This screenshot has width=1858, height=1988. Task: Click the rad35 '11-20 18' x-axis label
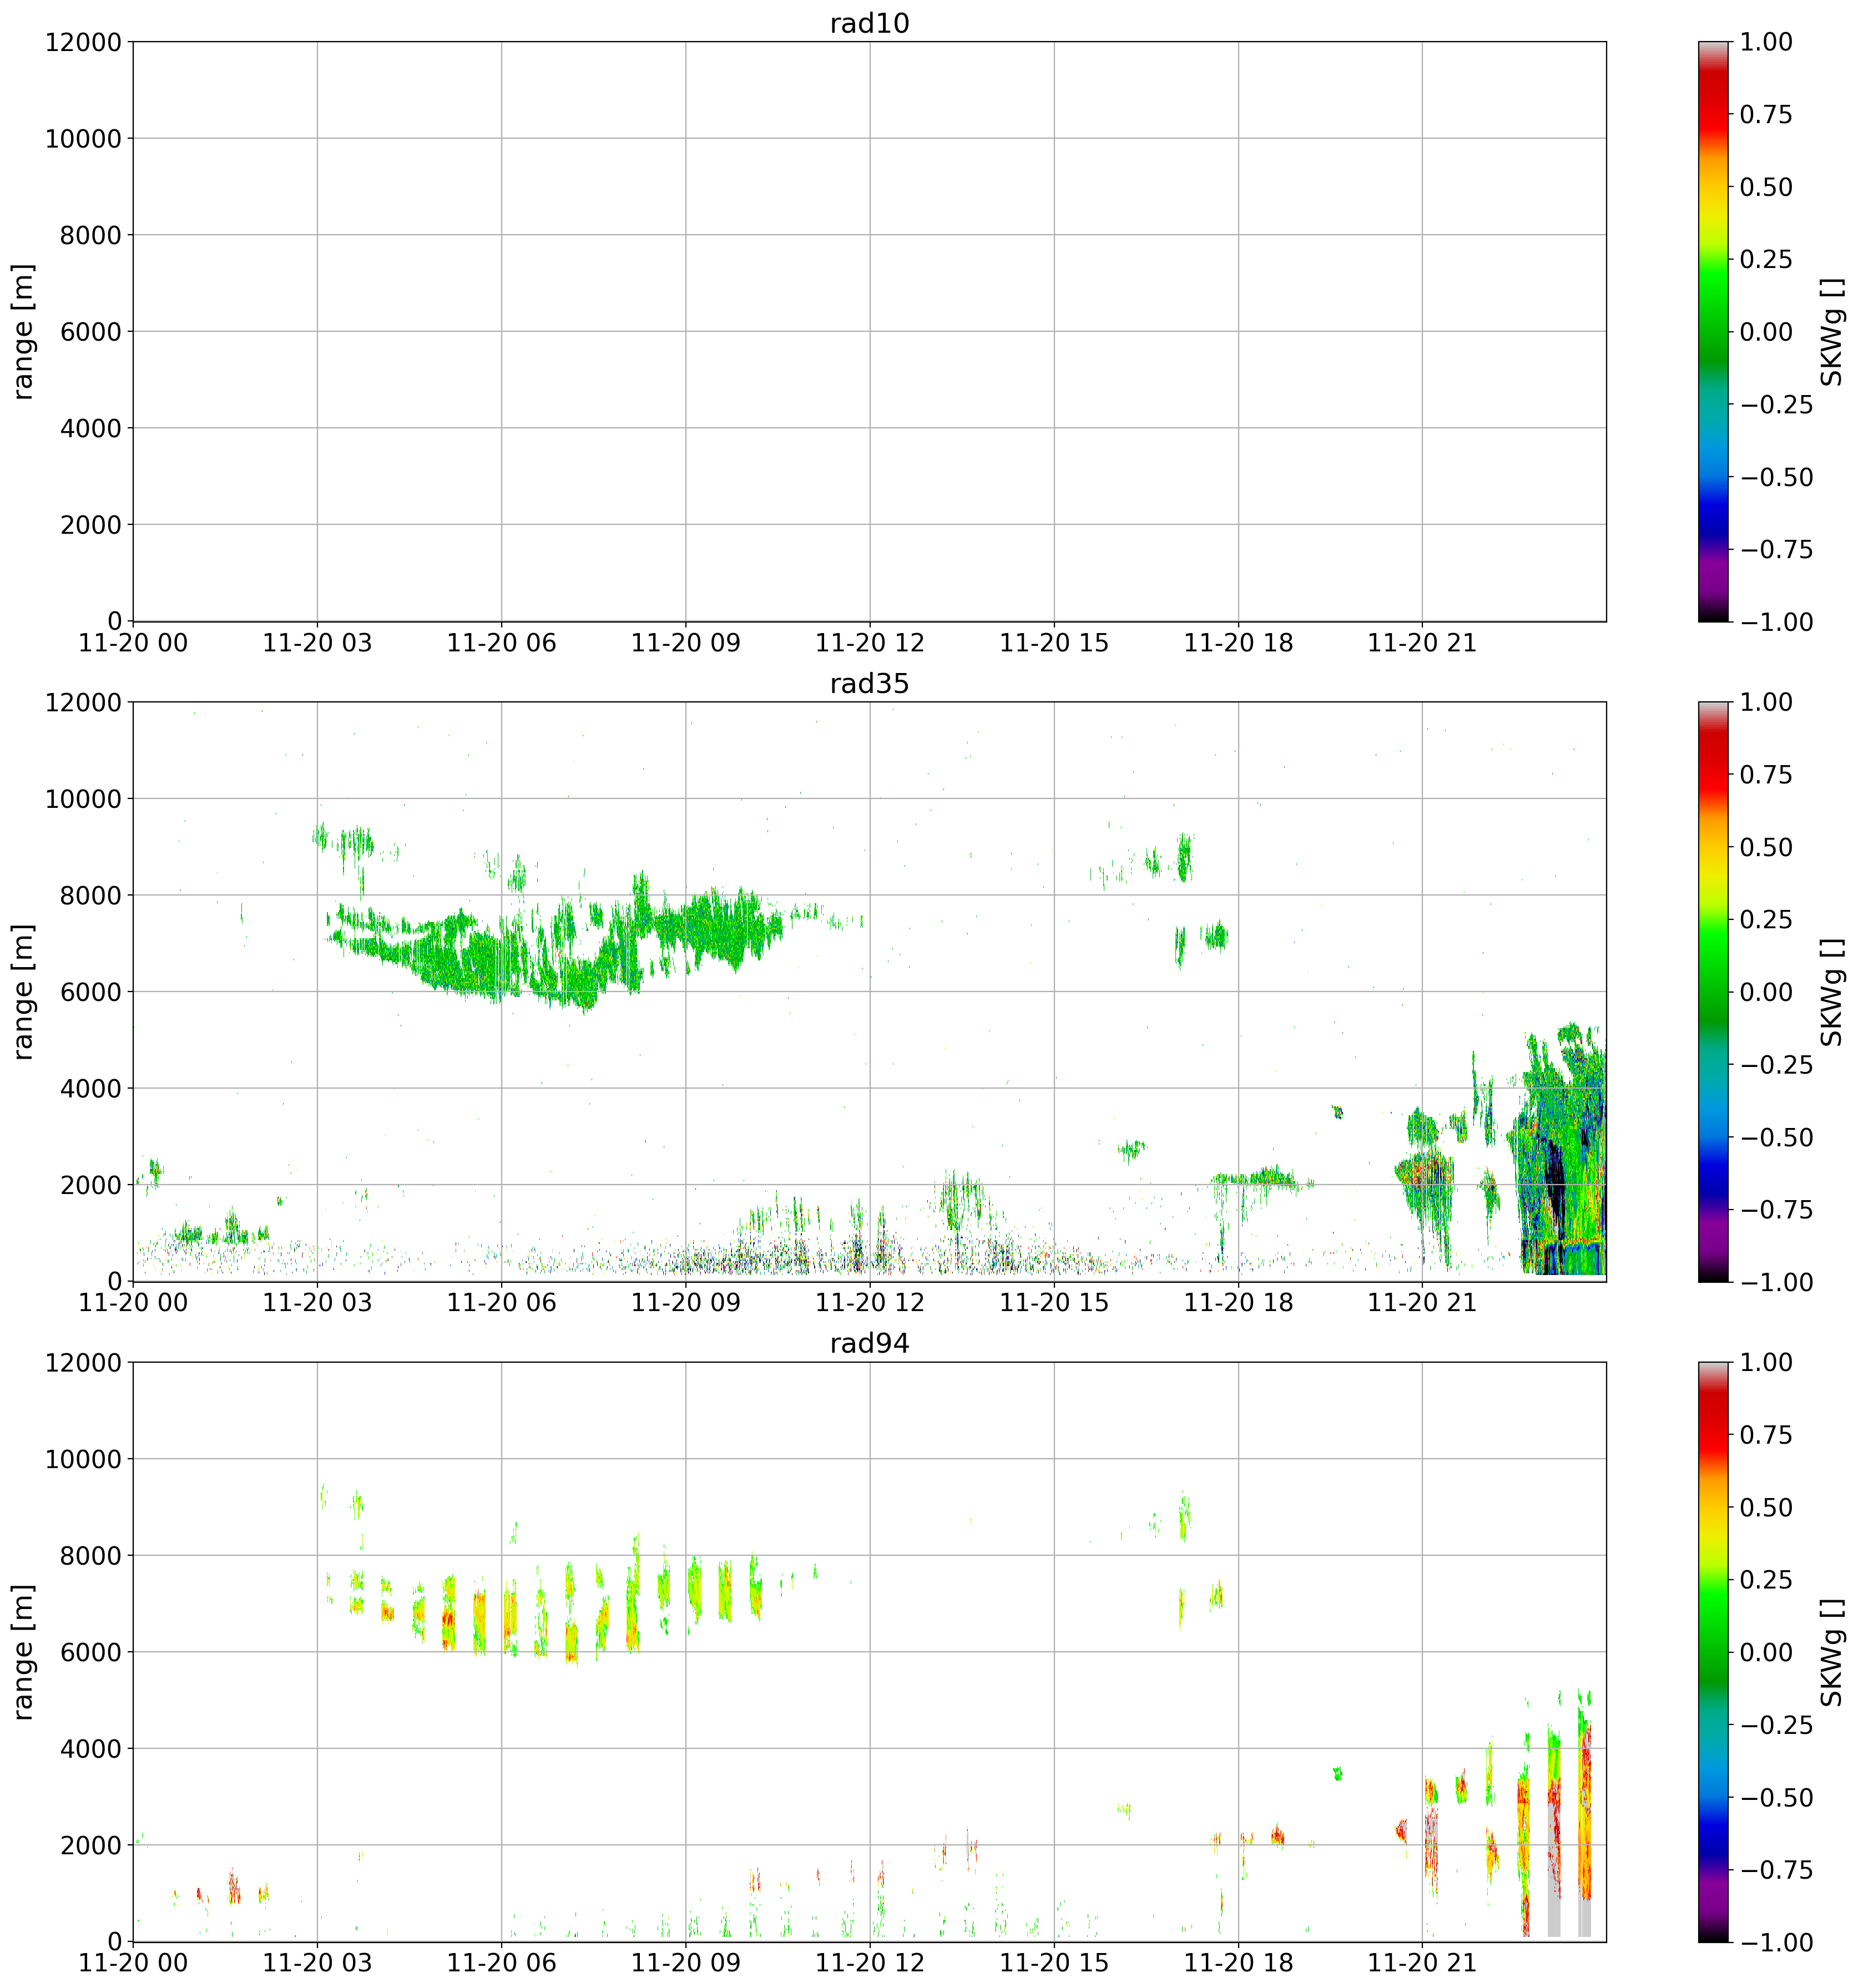click(x=1238, y=1303)
